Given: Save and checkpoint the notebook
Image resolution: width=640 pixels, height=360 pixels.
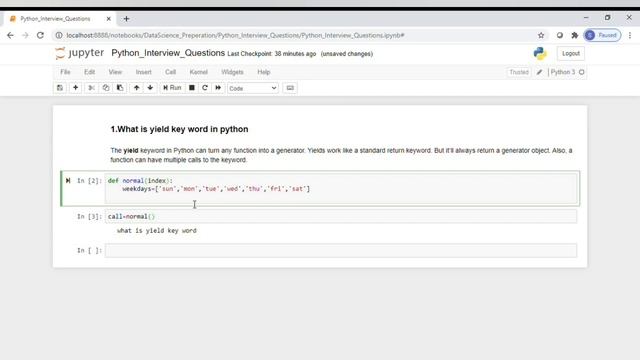Looking at the screenshot, I should point(60,88).
